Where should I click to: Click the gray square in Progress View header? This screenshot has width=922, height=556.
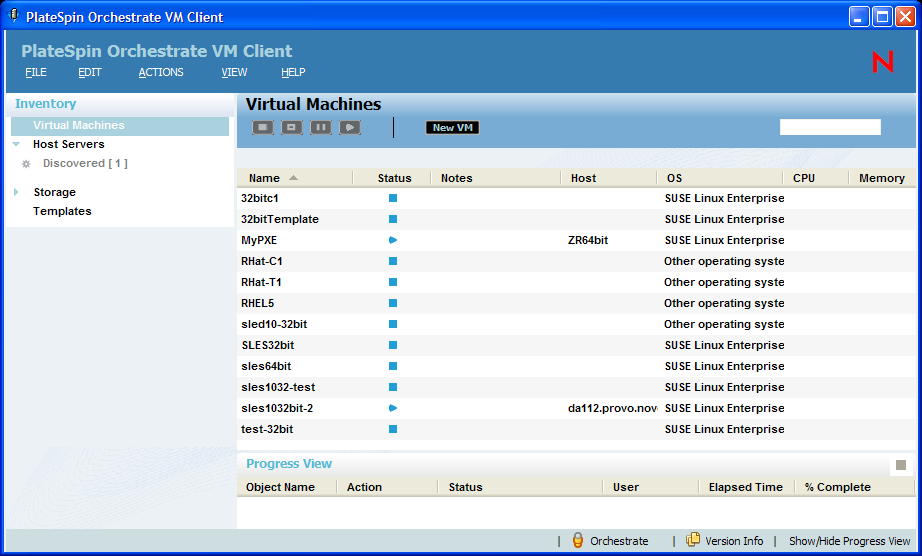click(901, 465)
